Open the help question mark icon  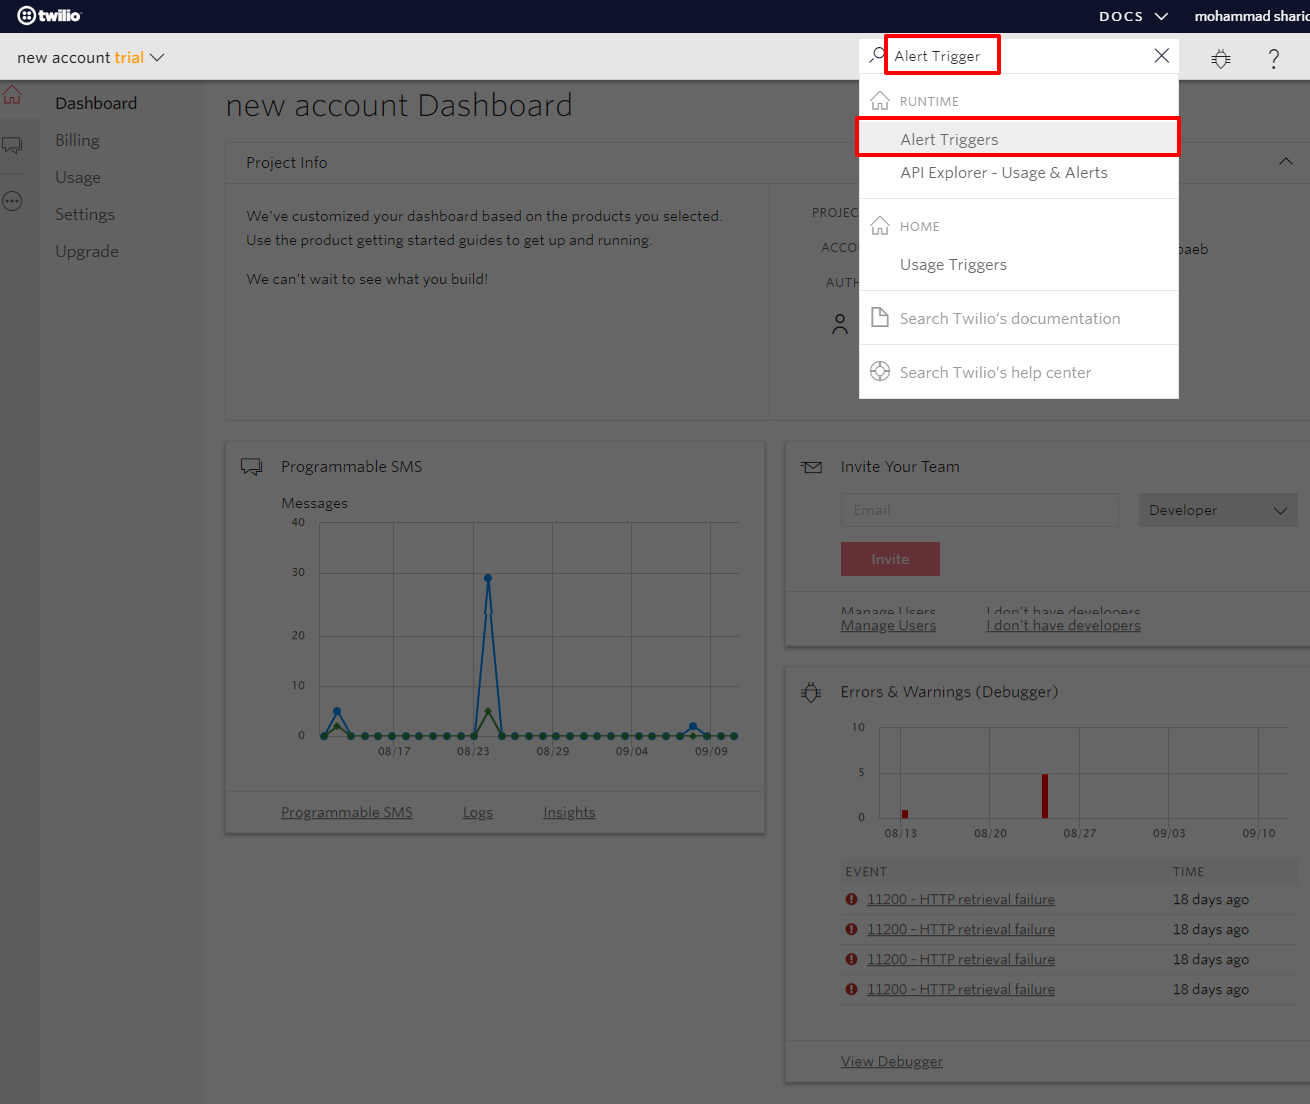coord(1273,59)
